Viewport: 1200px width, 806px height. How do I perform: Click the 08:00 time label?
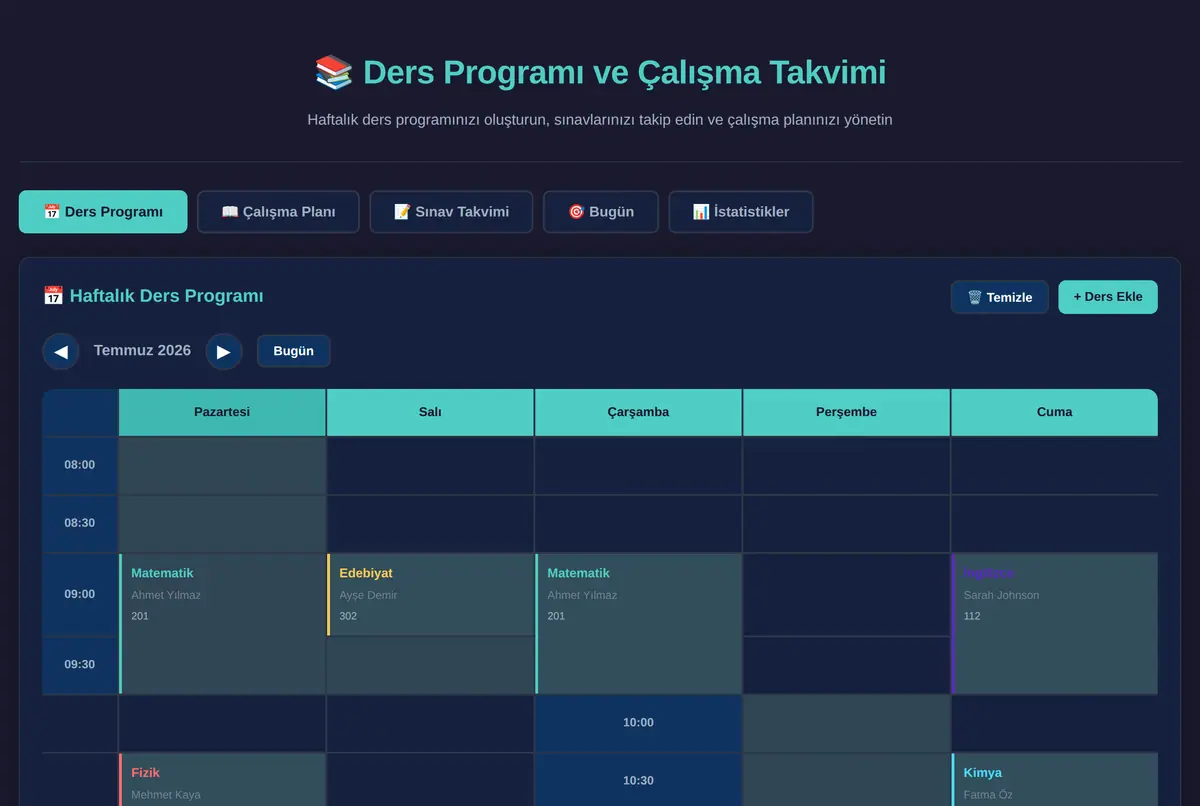pos(80,465)
